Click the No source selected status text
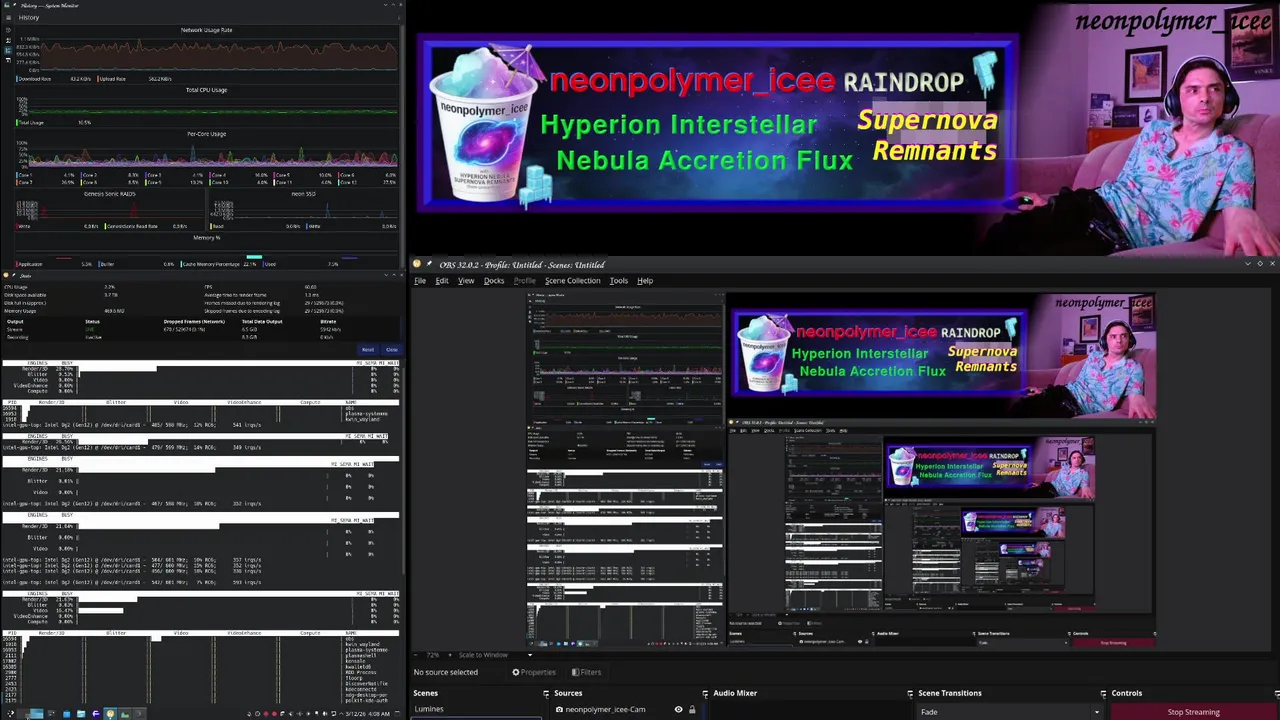The width and height of the screenshot is (1280, 720). 446,672
